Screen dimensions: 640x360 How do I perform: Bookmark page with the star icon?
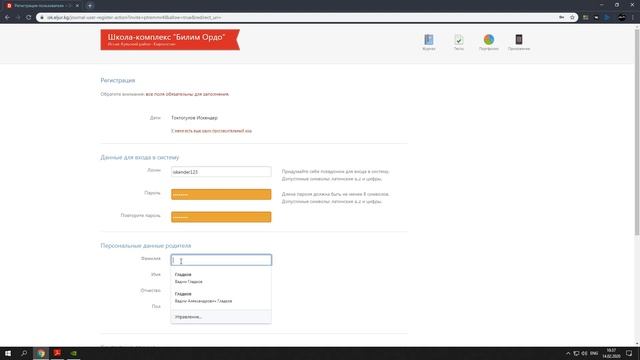tap(572, 18)
